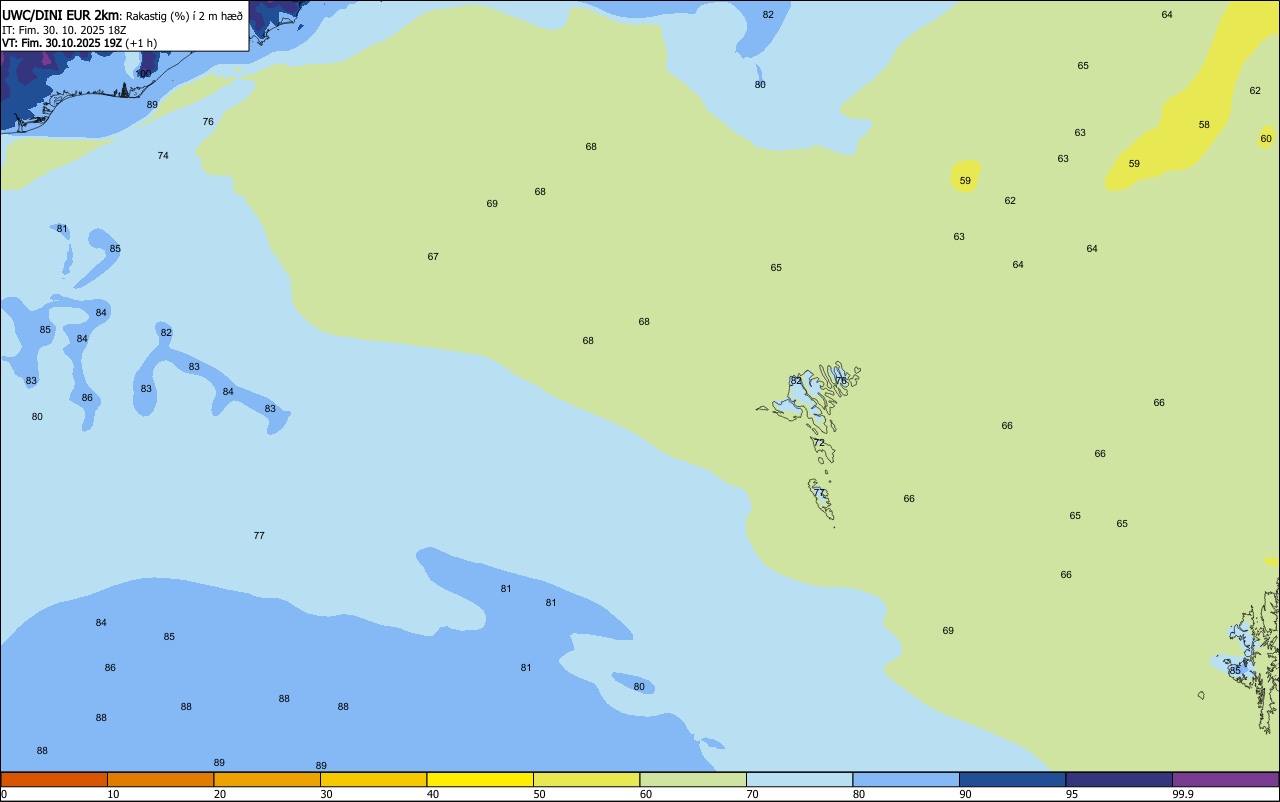Click the legend tick label 99.9
This screenshot has height=802, width=1280.
(1183, 794)
